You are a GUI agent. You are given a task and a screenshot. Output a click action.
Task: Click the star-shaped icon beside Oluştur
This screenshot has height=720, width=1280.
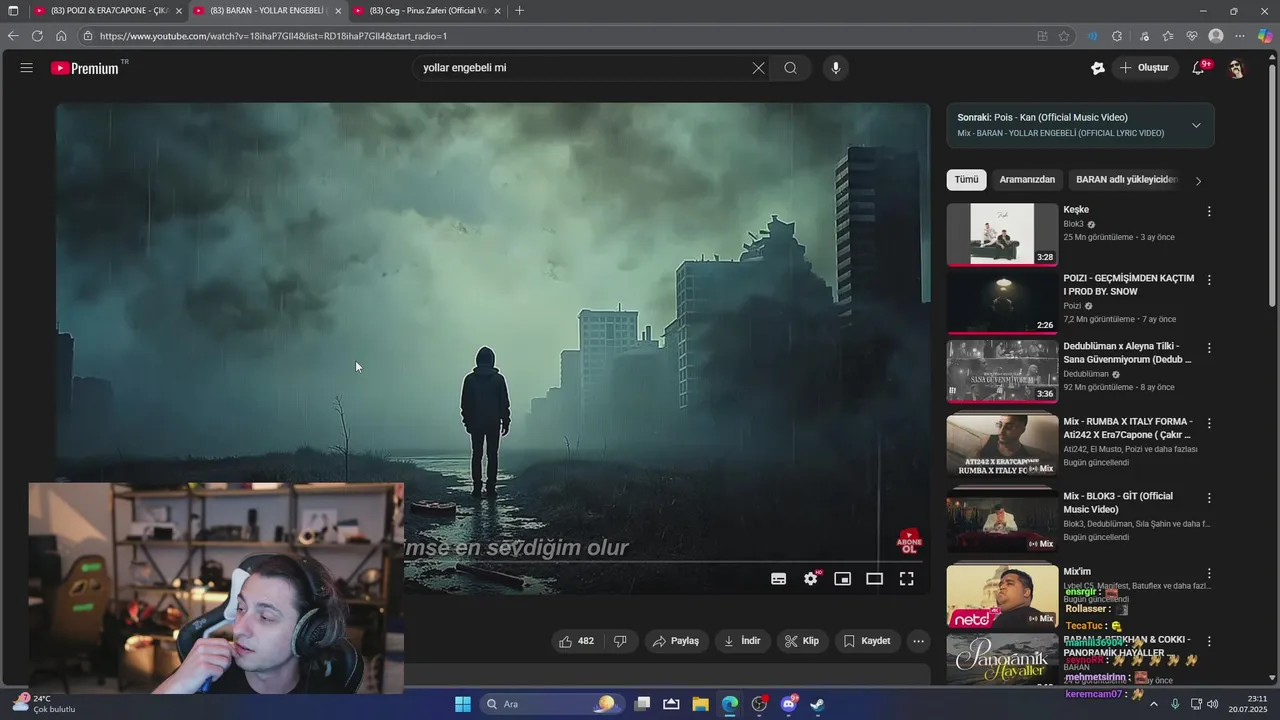point(1097,68)
